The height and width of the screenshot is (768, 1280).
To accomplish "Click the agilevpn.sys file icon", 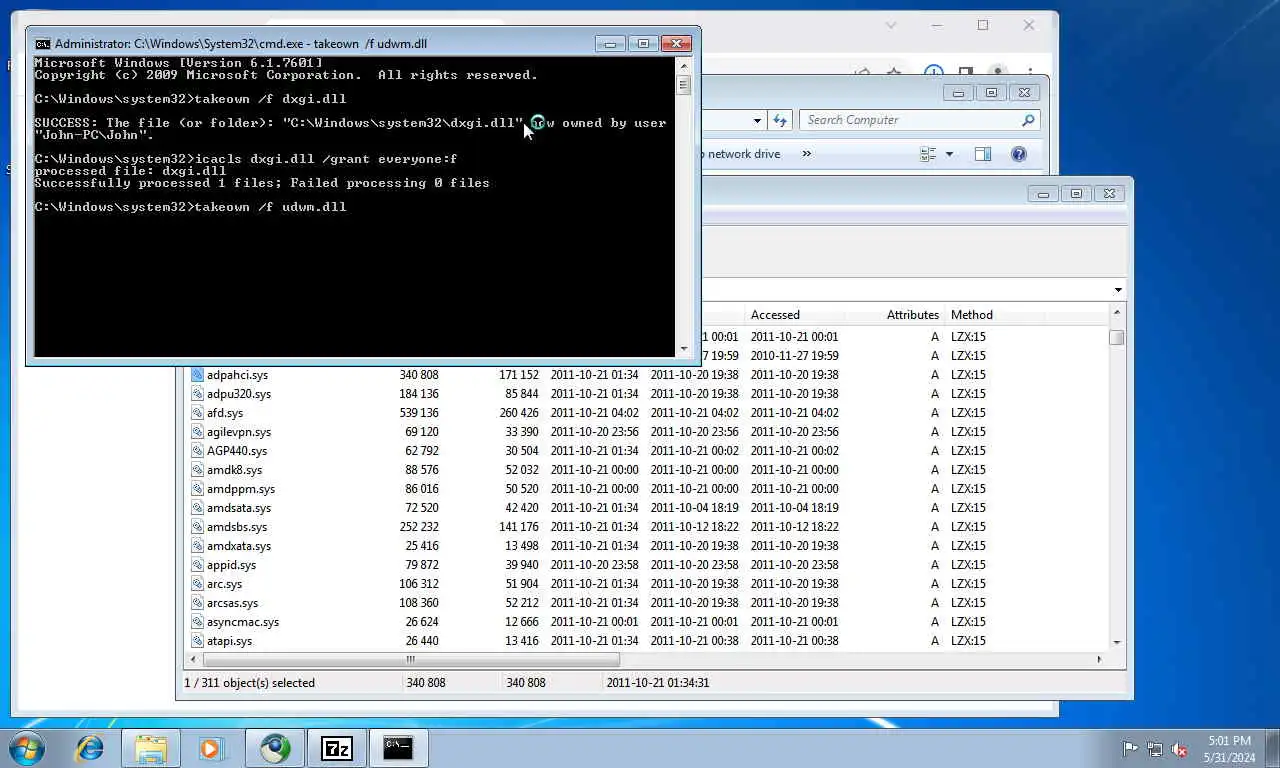I will point(197,432).
